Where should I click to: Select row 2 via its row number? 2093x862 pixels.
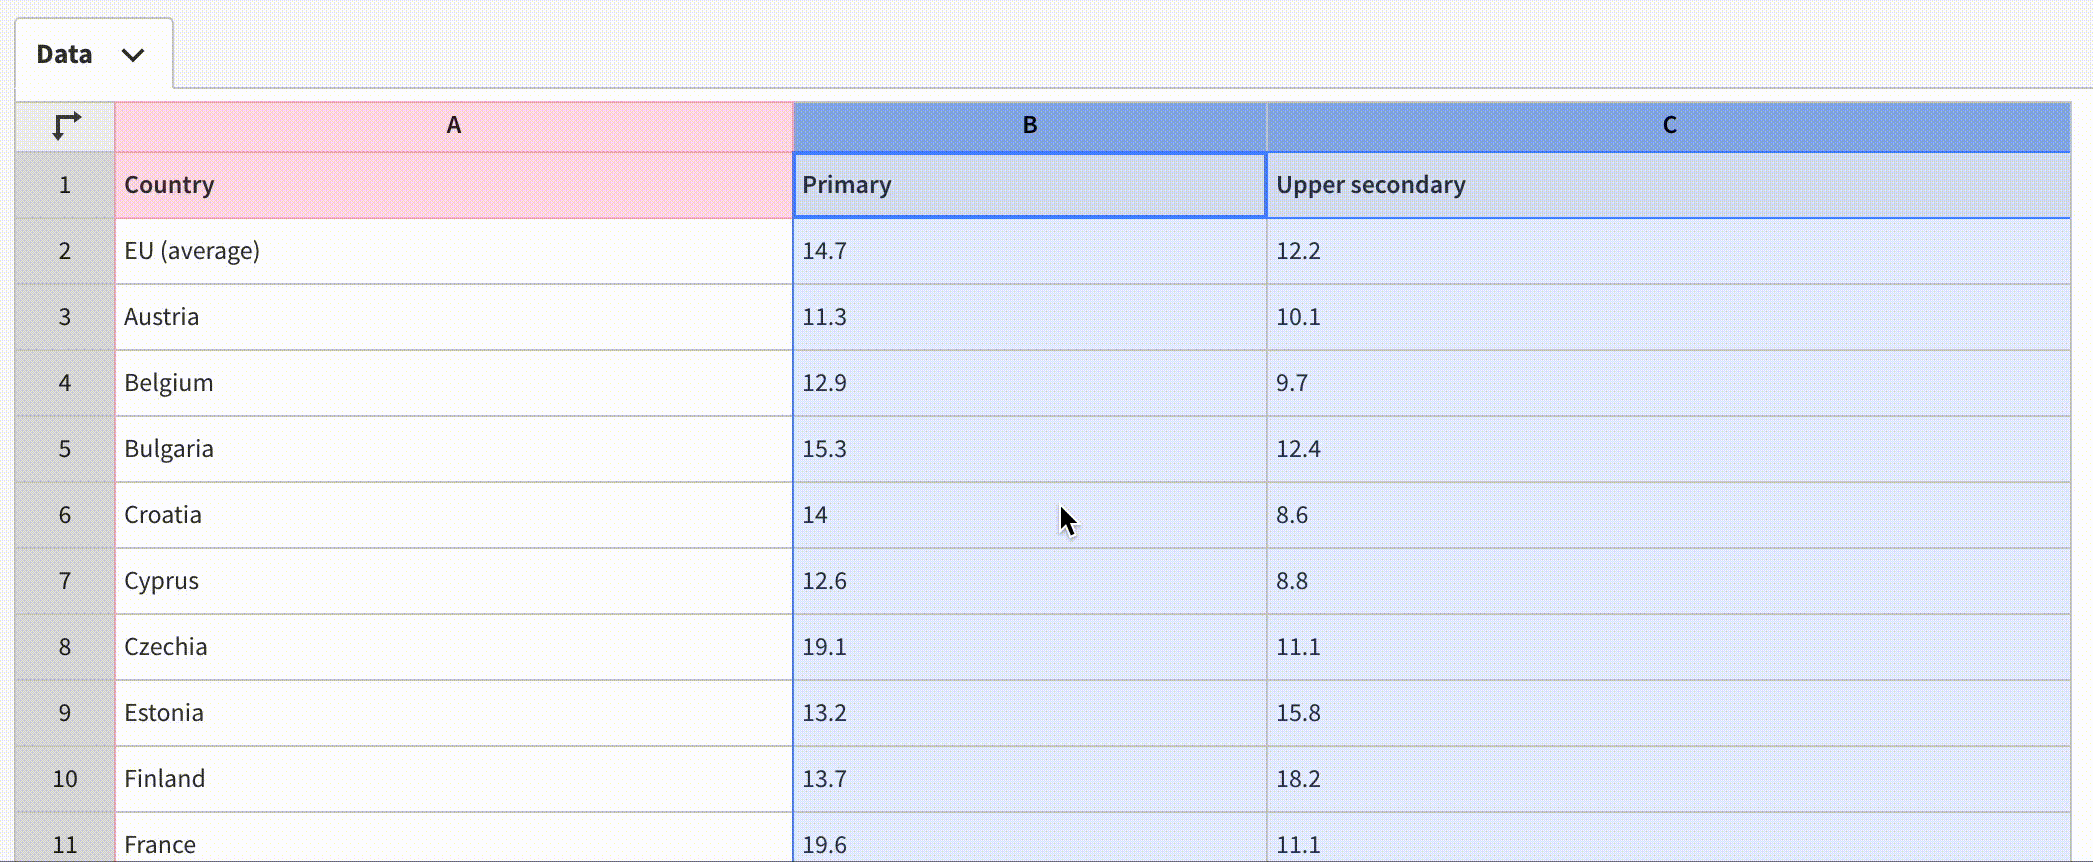click(65, 251)
